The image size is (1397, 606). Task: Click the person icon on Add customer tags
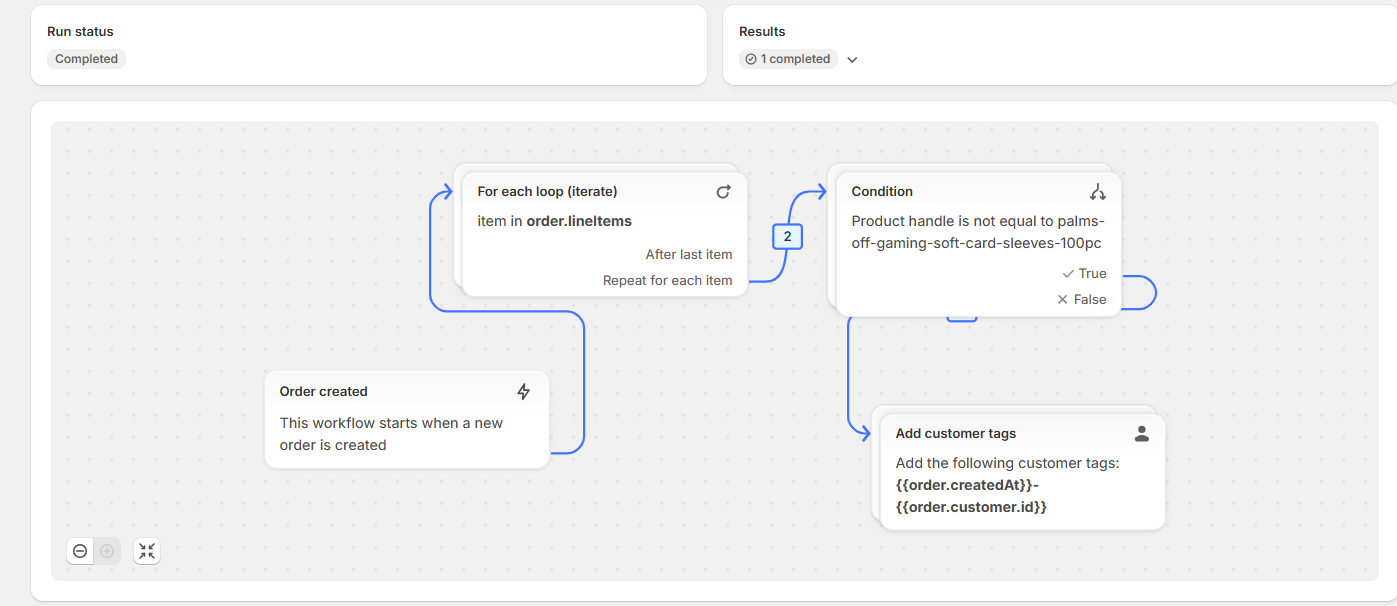pos(1142,433)
